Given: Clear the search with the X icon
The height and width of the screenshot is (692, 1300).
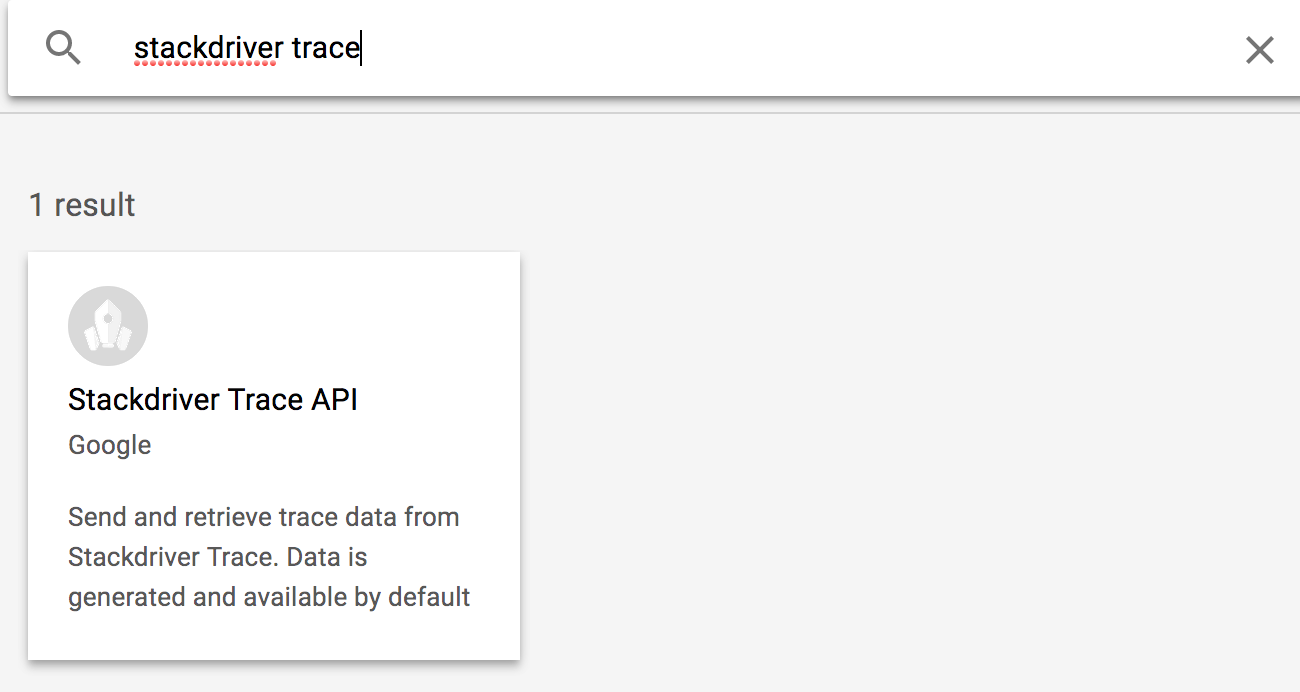Looking at the screenshot, I should tap(1259, 49).
